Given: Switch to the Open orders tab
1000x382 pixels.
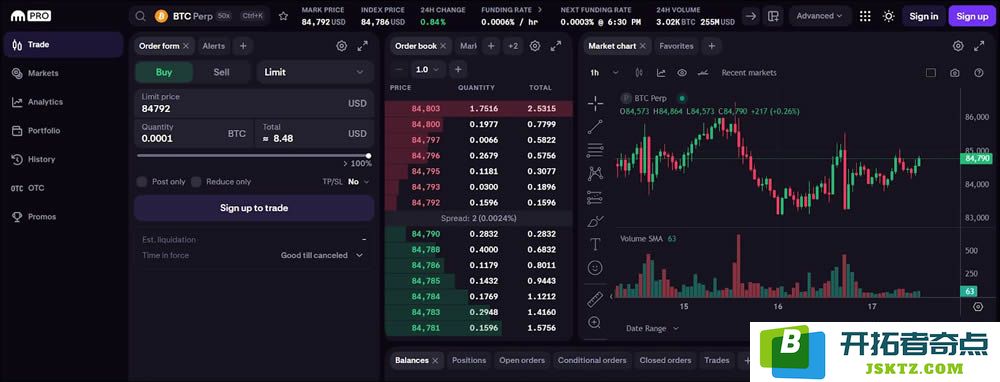Looking at the screenshot, I should (x=522, y=360).
